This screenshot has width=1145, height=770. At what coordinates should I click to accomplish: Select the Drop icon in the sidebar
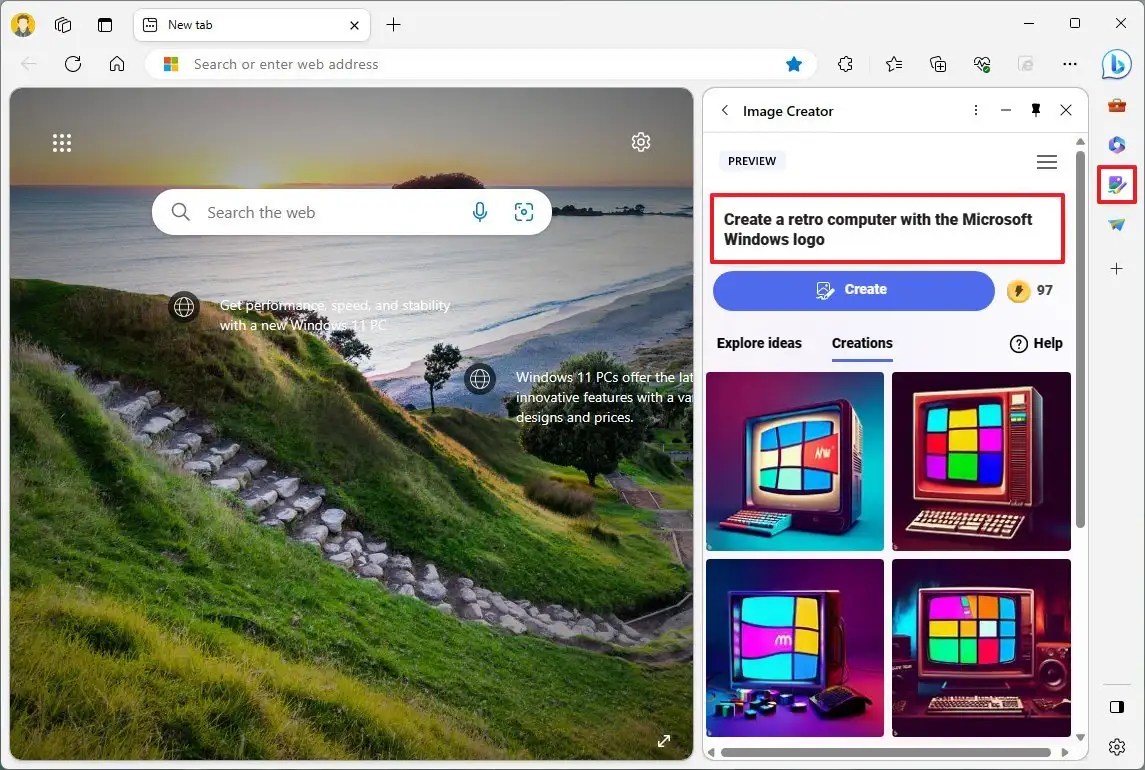(1117, 224)
